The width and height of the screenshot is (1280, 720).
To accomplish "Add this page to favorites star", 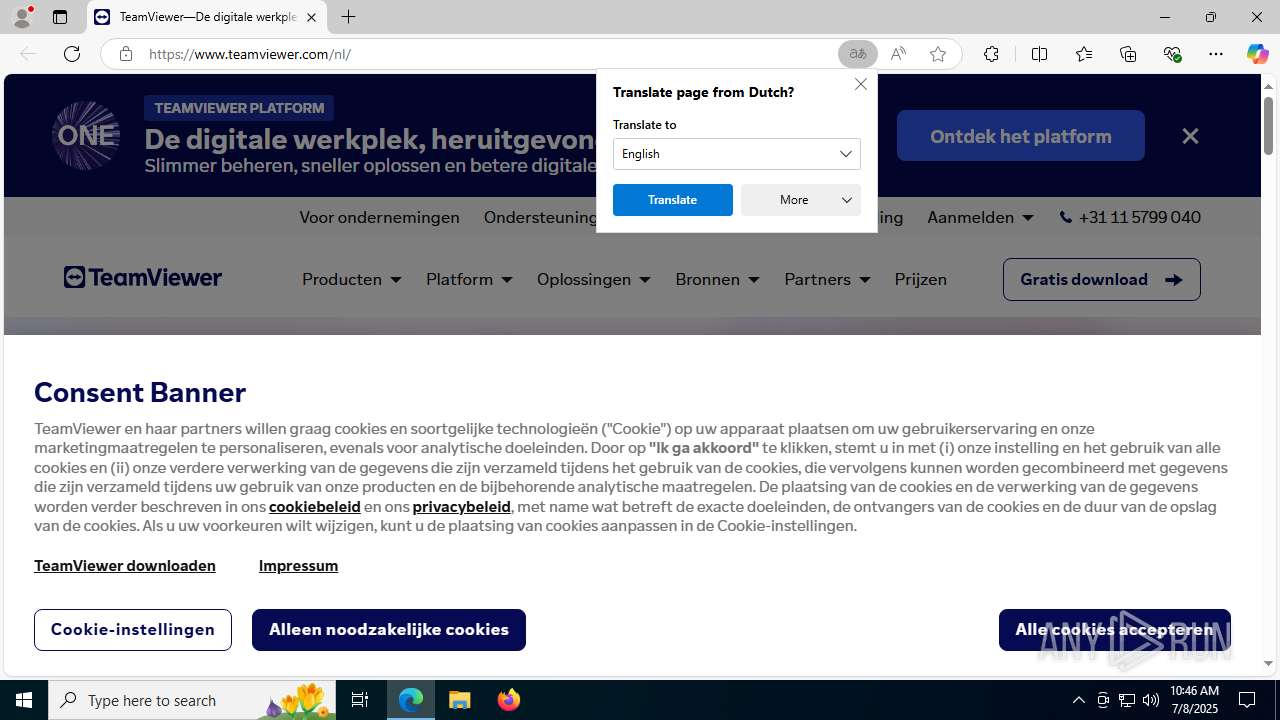I will tap(938, 54).
